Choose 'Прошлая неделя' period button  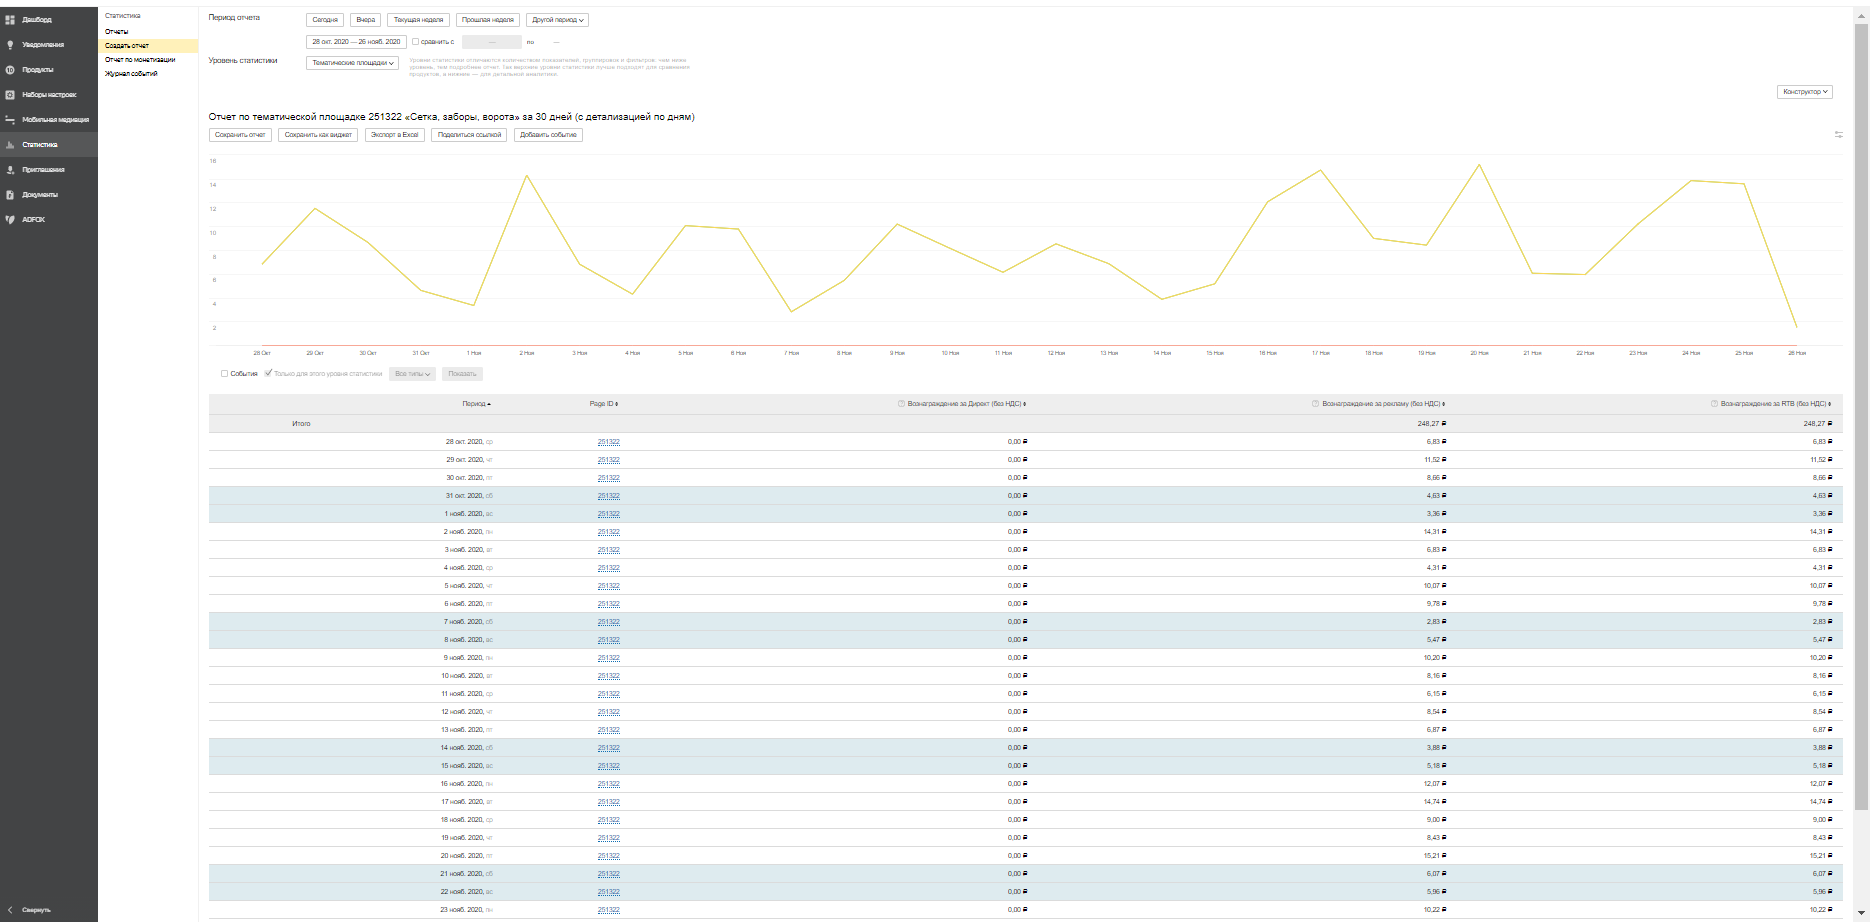point(488,20)
